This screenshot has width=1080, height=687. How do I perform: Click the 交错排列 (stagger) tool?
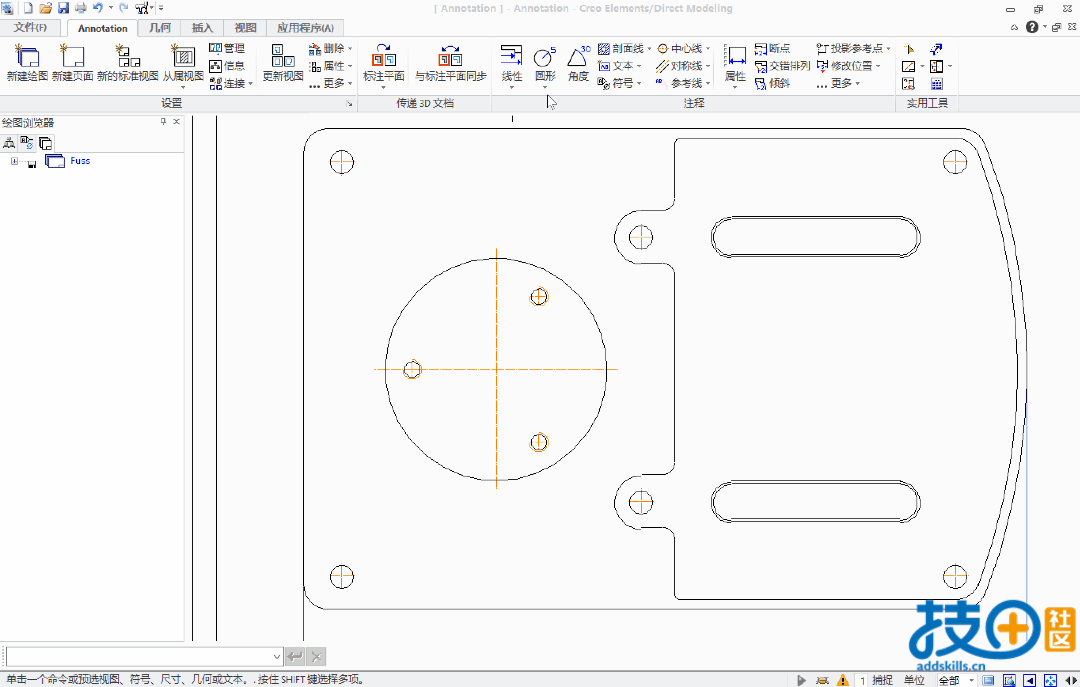(x=782, y=65)
